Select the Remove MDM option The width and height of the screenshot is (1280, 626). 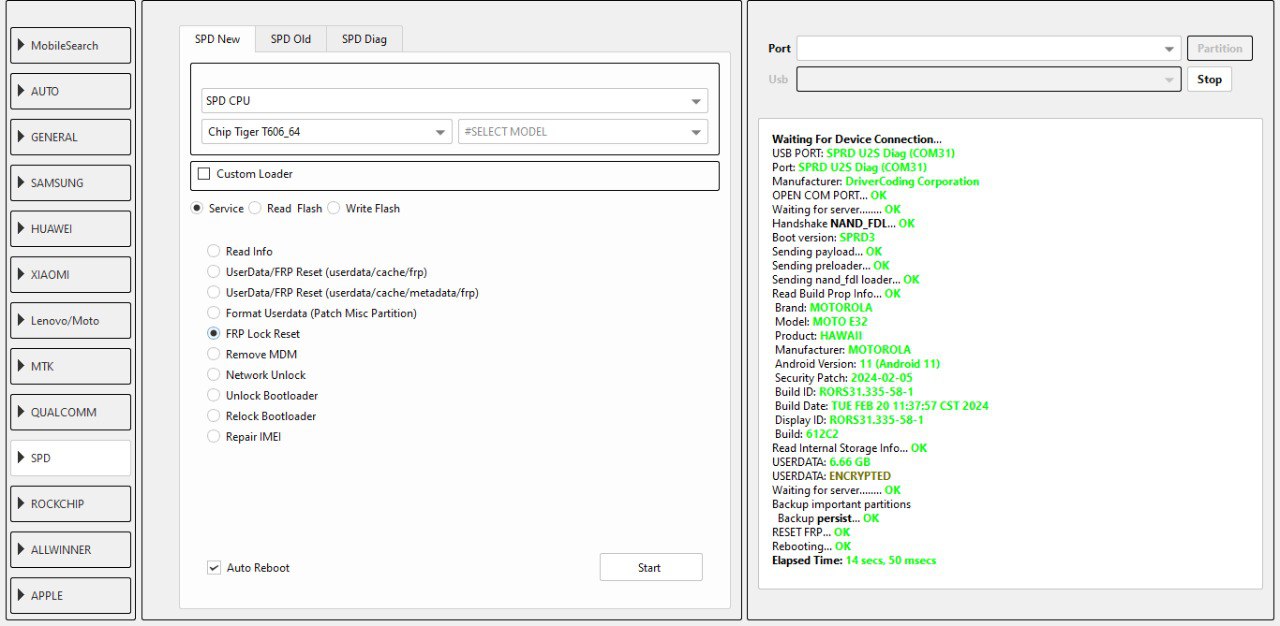click(x=252, y=354)
